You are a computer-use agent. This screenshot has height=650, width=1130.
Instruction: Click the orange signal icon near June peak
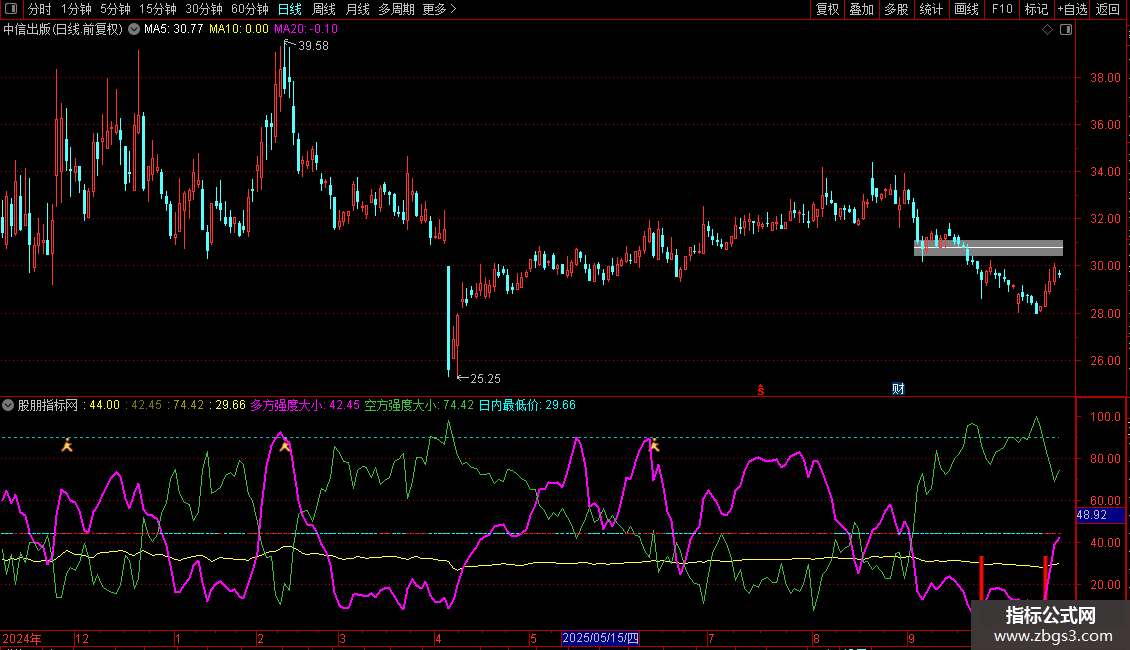(x=654, y=445)
